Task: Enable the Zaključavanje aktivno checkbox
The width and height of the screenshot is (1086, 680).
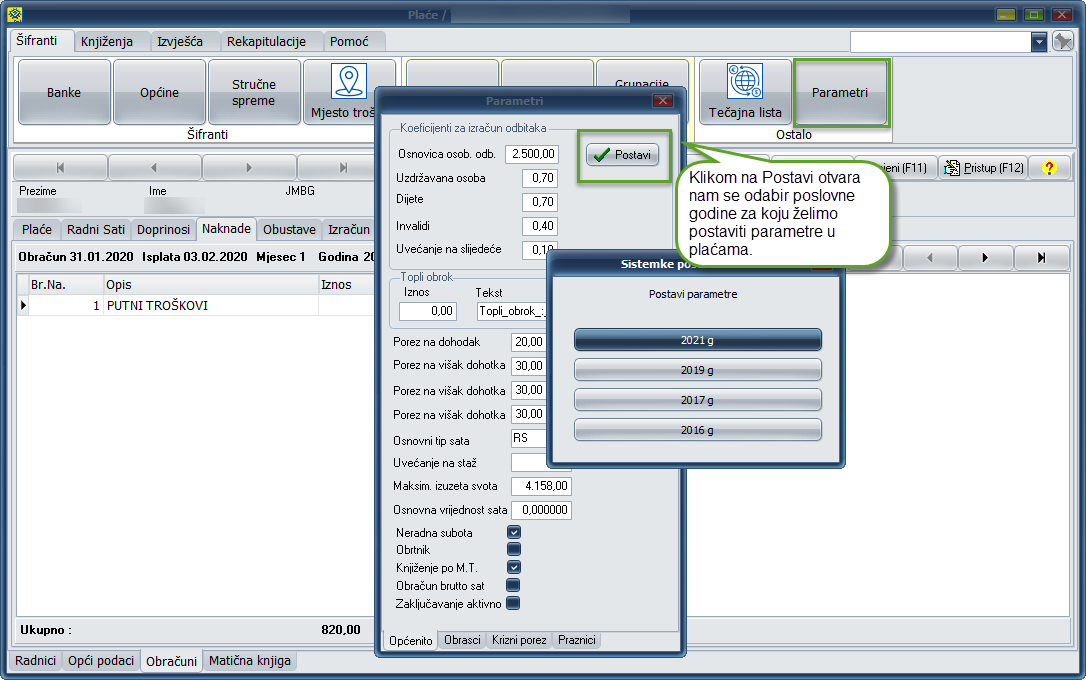Action: tap(513, 603)
